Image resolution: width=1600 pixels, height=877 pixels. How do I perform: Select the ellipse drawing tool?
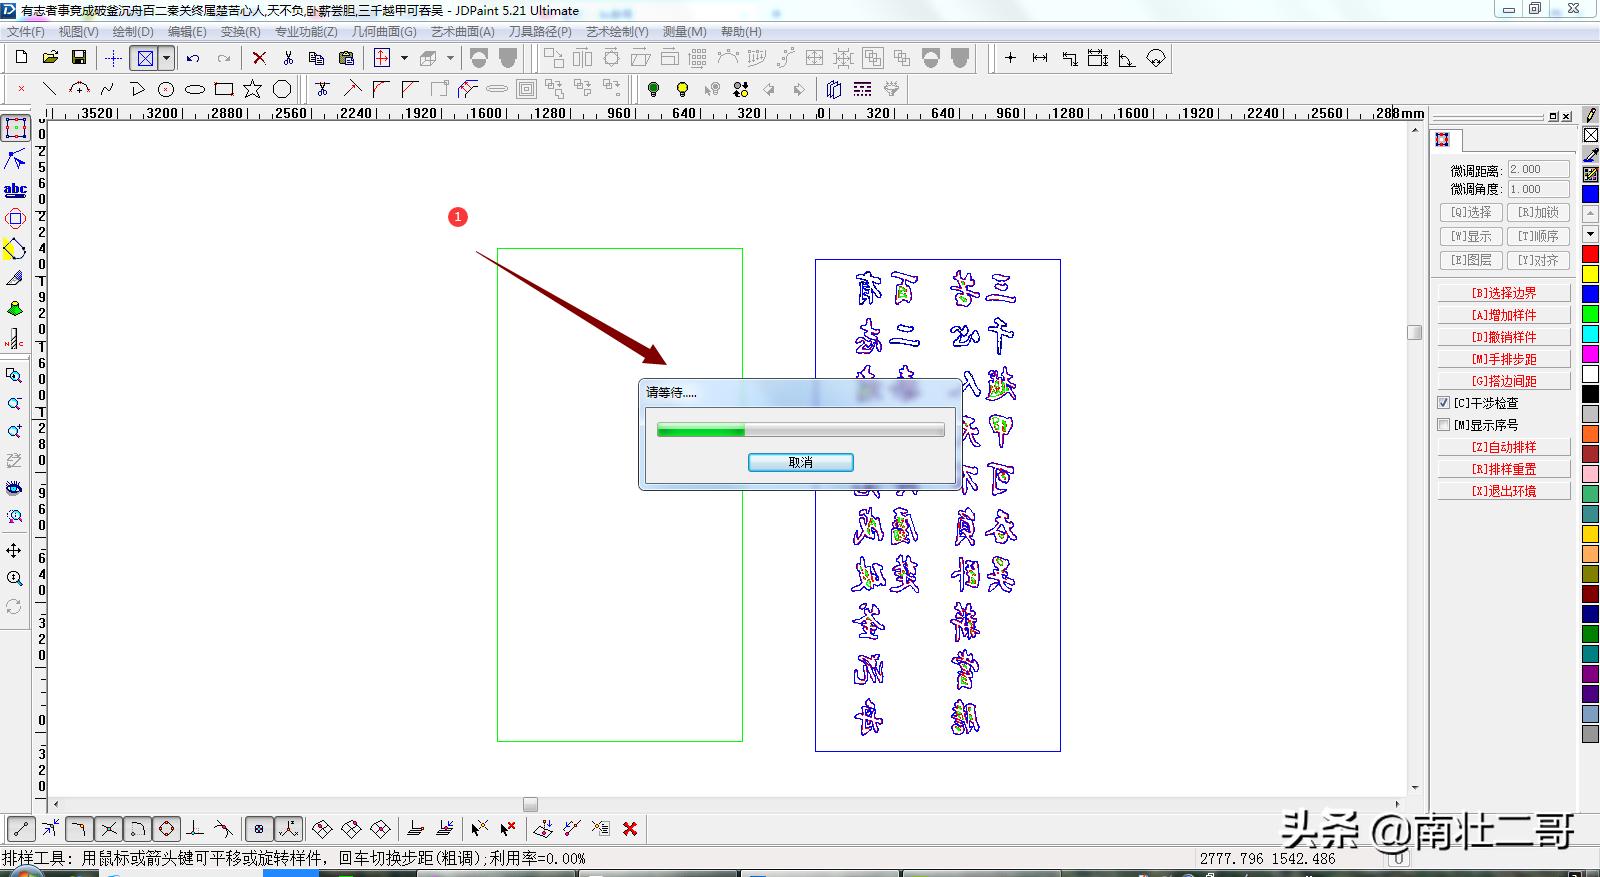pos(195,89)
